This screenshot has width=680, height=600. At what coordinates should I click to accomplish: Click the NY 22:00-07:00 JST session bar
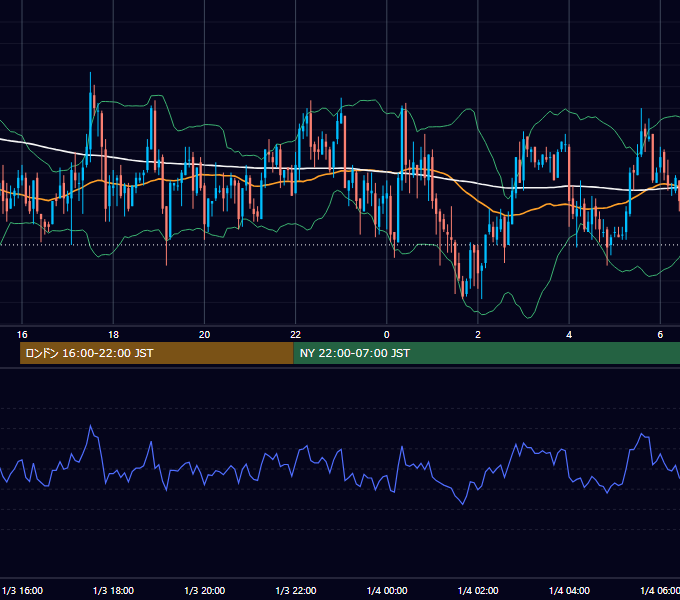coord(487,353)
